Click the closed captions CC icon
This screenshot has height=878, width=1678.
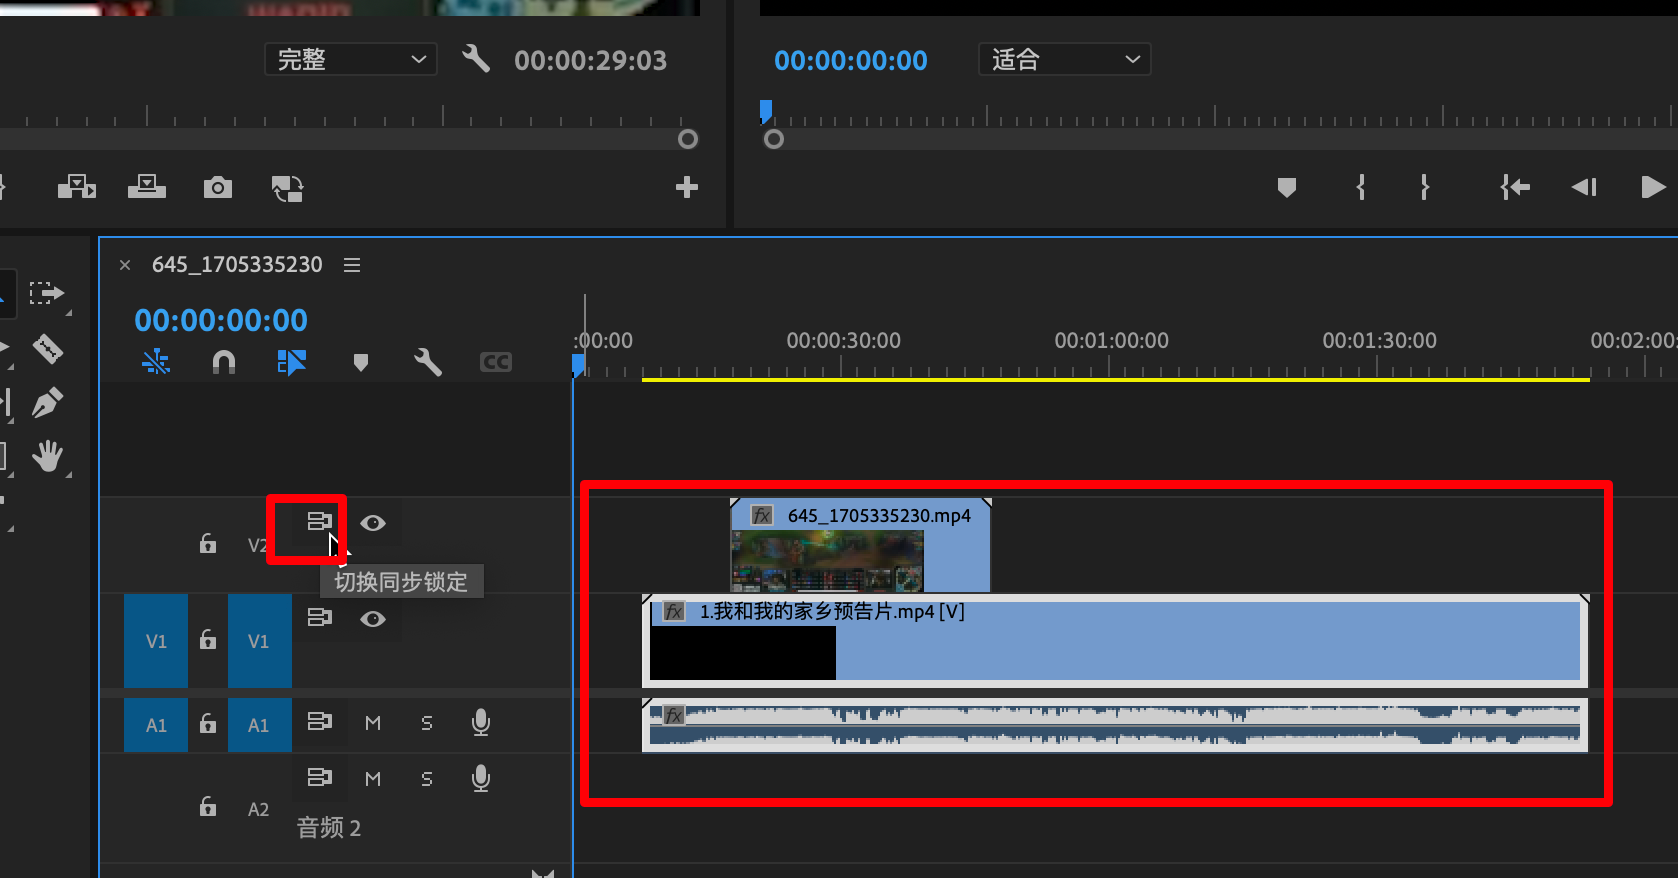495,362
